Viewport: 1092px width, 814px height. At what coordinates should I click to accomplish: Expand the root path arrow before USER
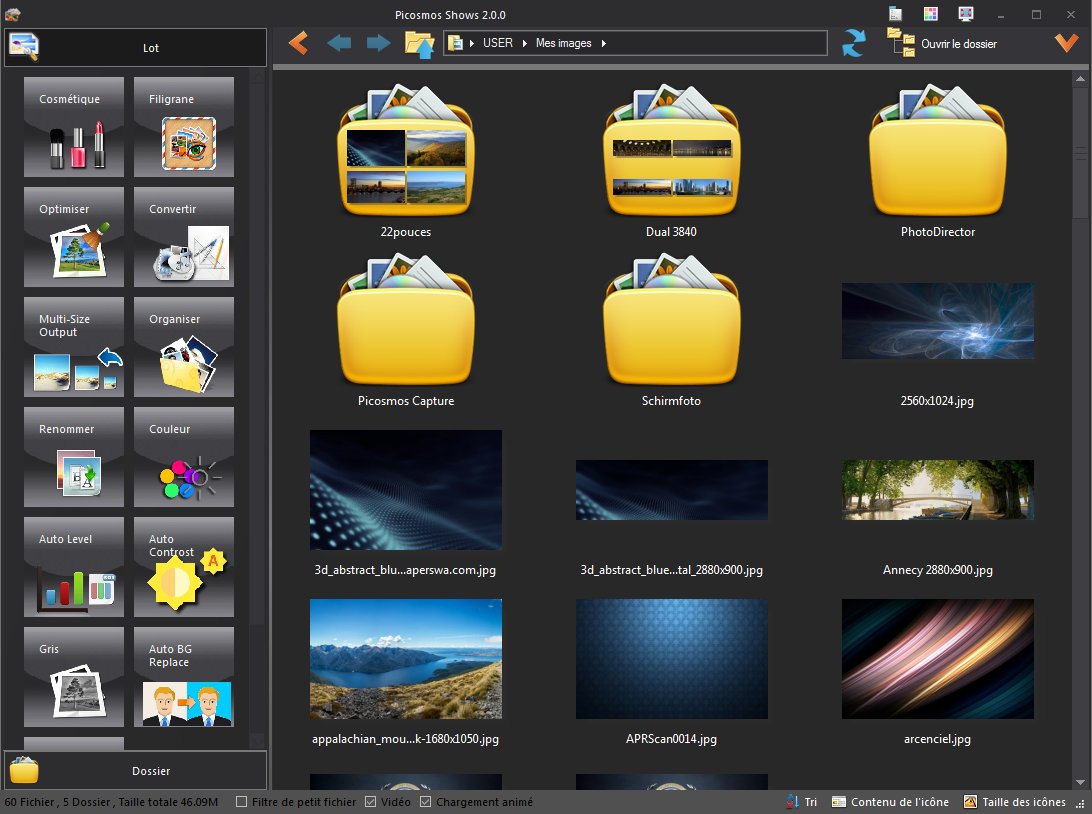[471, 43]
